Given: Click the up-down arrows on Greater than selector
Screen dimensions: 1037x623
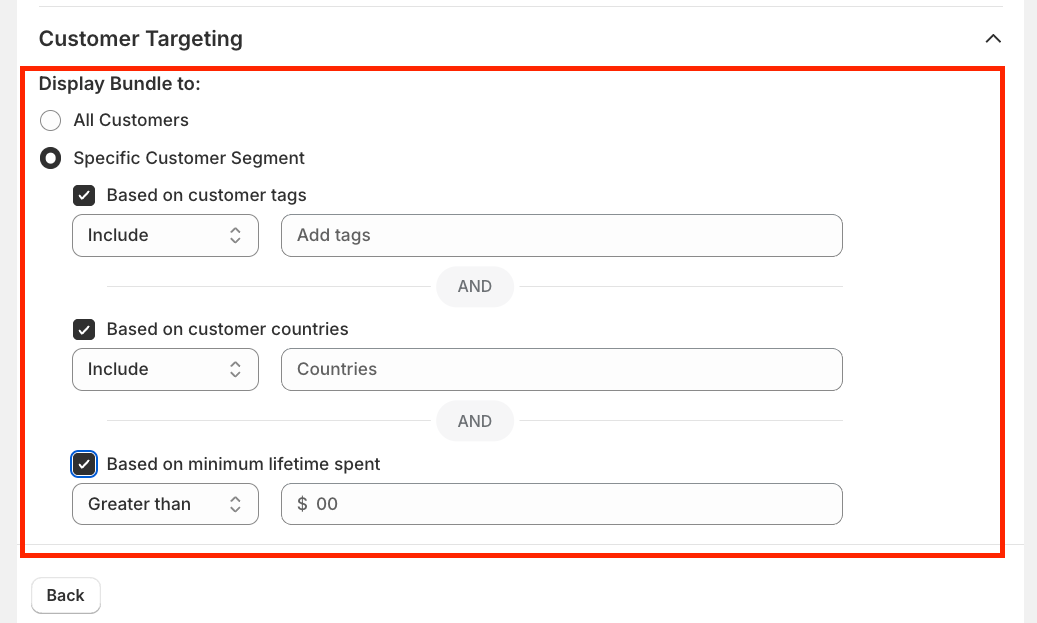Looking at the screenshot, I should 235,504.
